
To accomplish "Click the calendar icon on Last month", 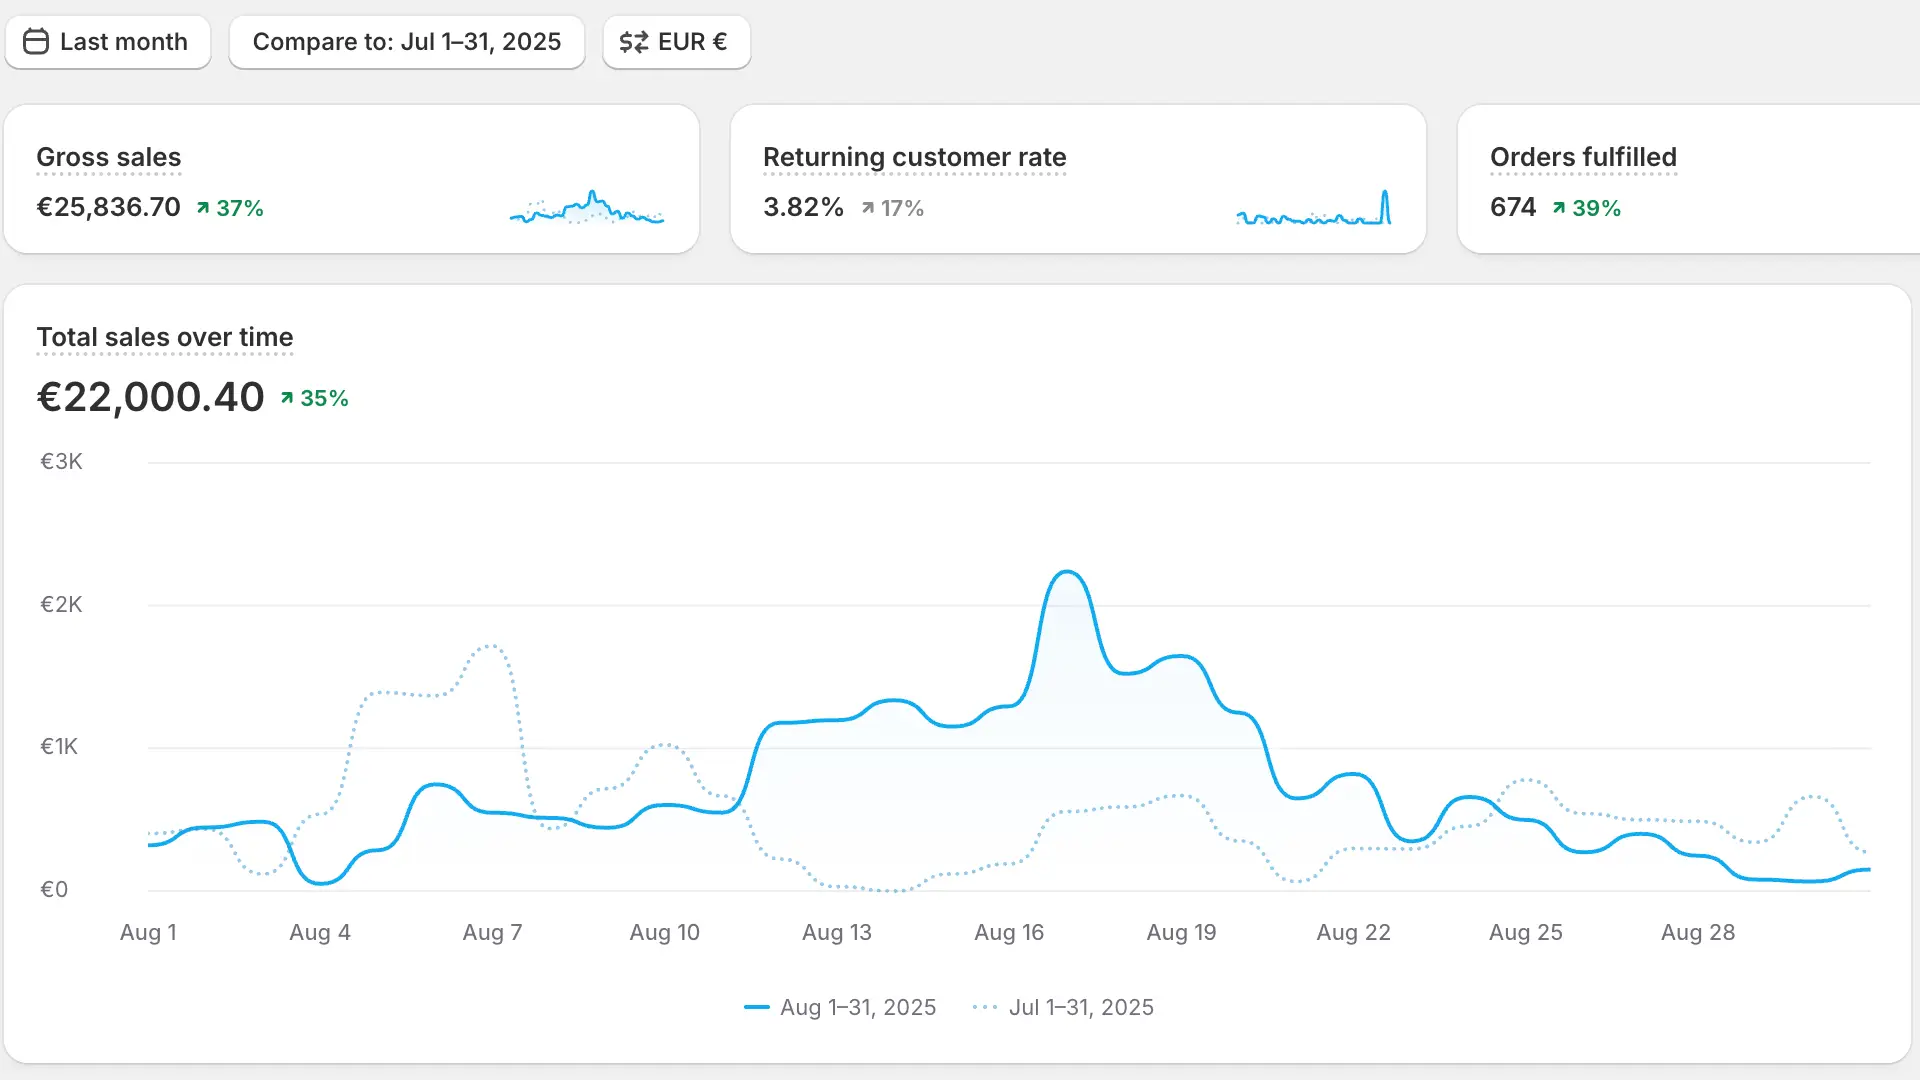I will [36, 42].
